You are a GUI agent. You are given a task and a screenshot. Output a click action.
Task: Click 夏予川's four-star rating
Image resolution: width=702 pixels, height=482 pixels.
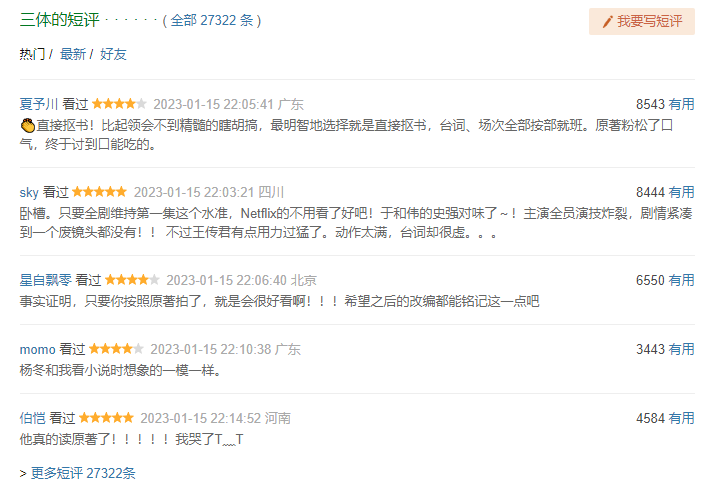(x=119, y=104)
